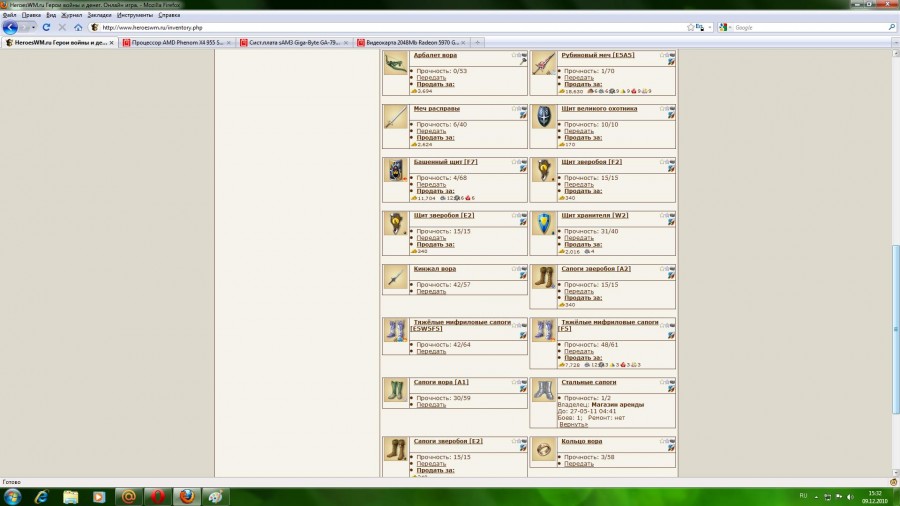Open the Журнал menu
The image size is (900, 506).
pyautogui.click(x=72, y=15)
